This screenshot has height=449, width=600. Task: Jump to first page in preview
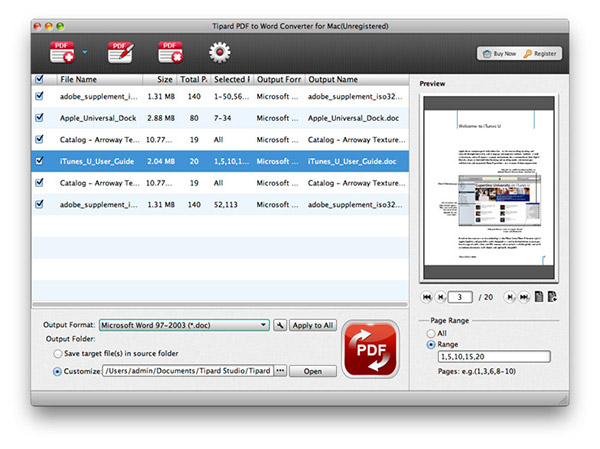pyautogui.click(x=427, y=297)
